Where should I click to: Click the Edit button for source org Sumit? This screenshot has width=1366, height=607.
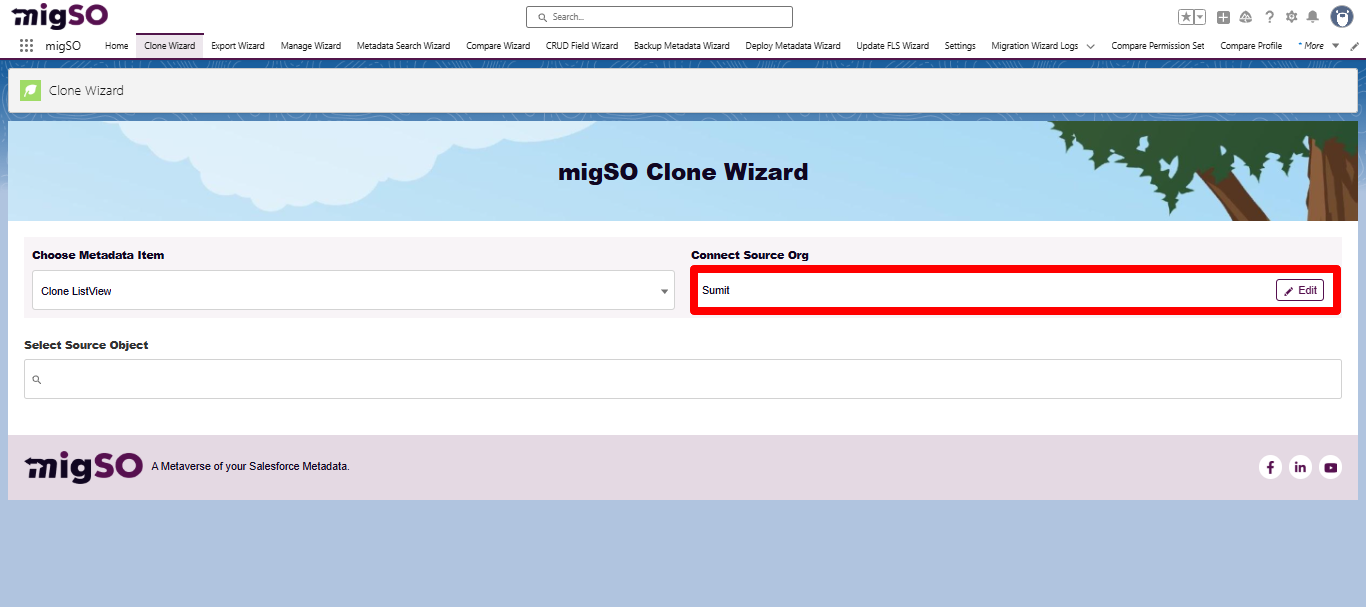coord(1299,290)
